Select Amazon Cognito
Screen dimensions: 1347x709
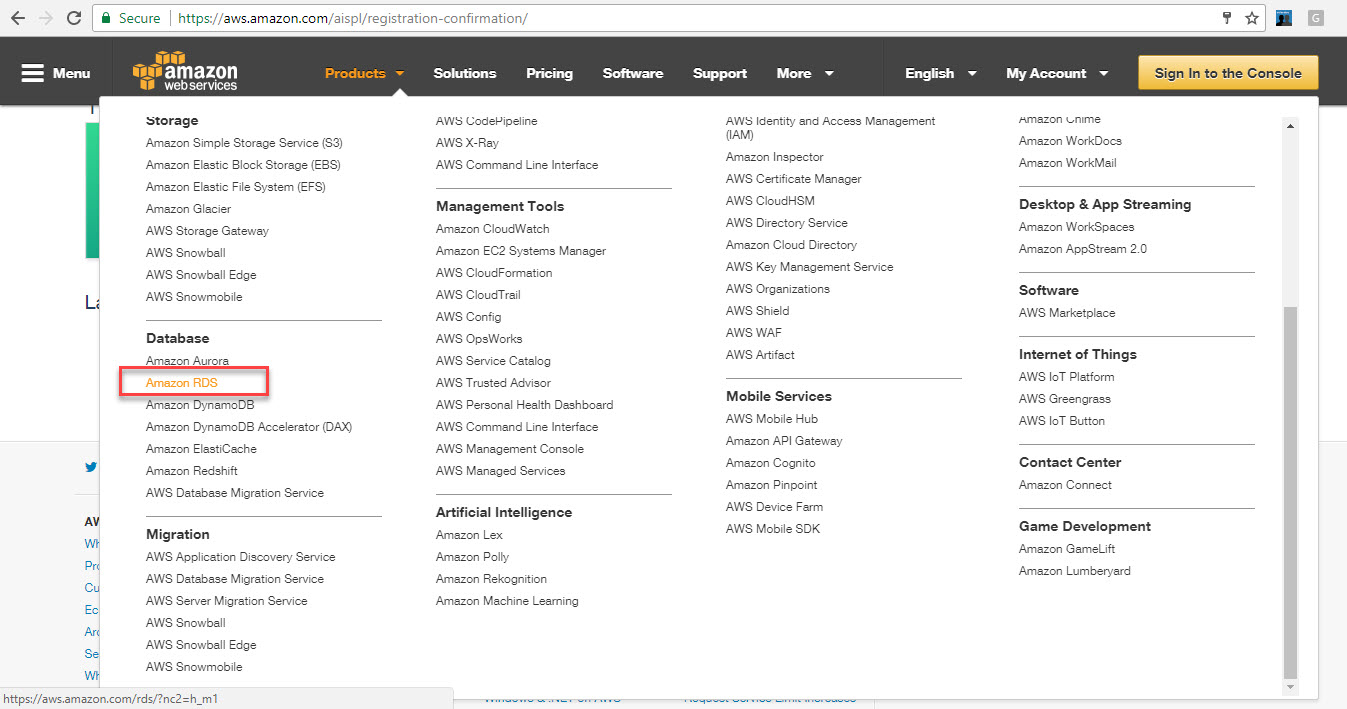(x=771, y=463)
